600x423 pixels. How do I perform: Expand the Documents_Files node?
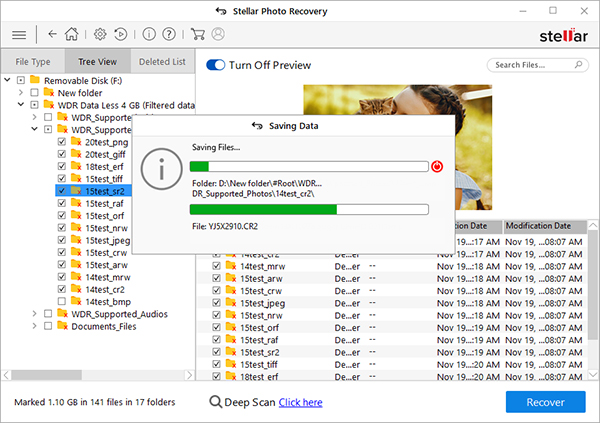(35, 326)
